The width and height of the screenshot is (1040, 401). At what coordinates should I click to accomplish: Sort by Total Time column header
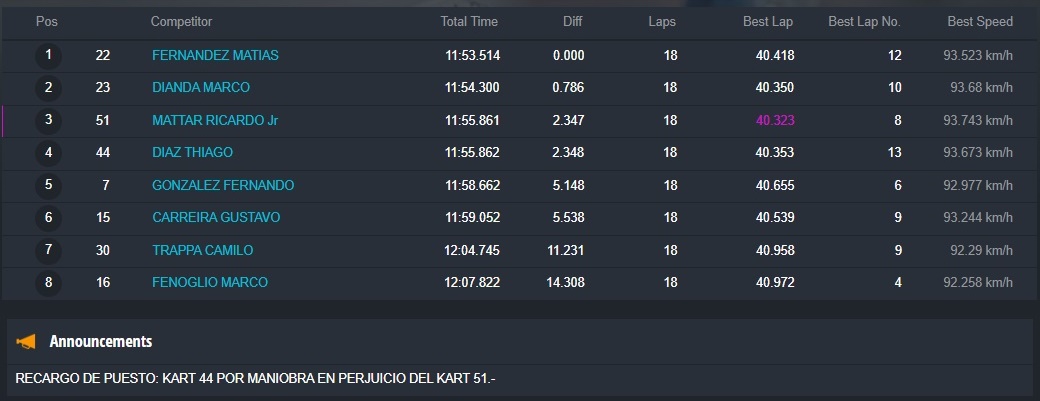click(469, 22)
